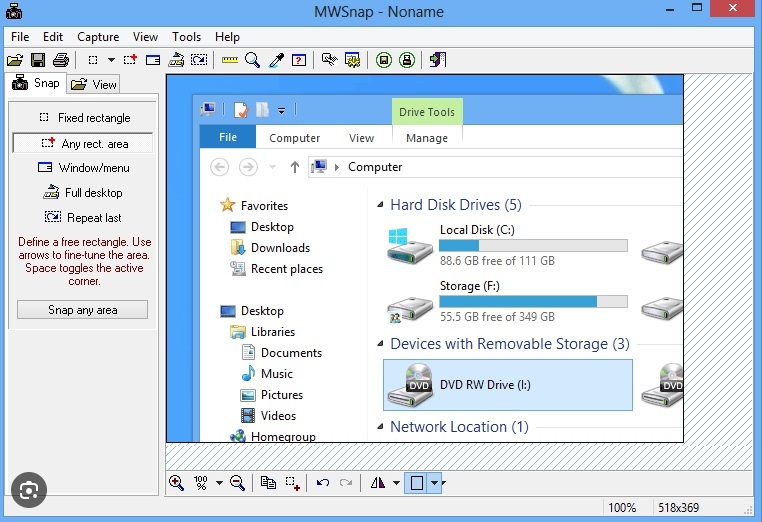This screenshot has height=522, width=762.
Task: Click the back arrow in the captured Explorer image
Action: (x=220, y=167)
